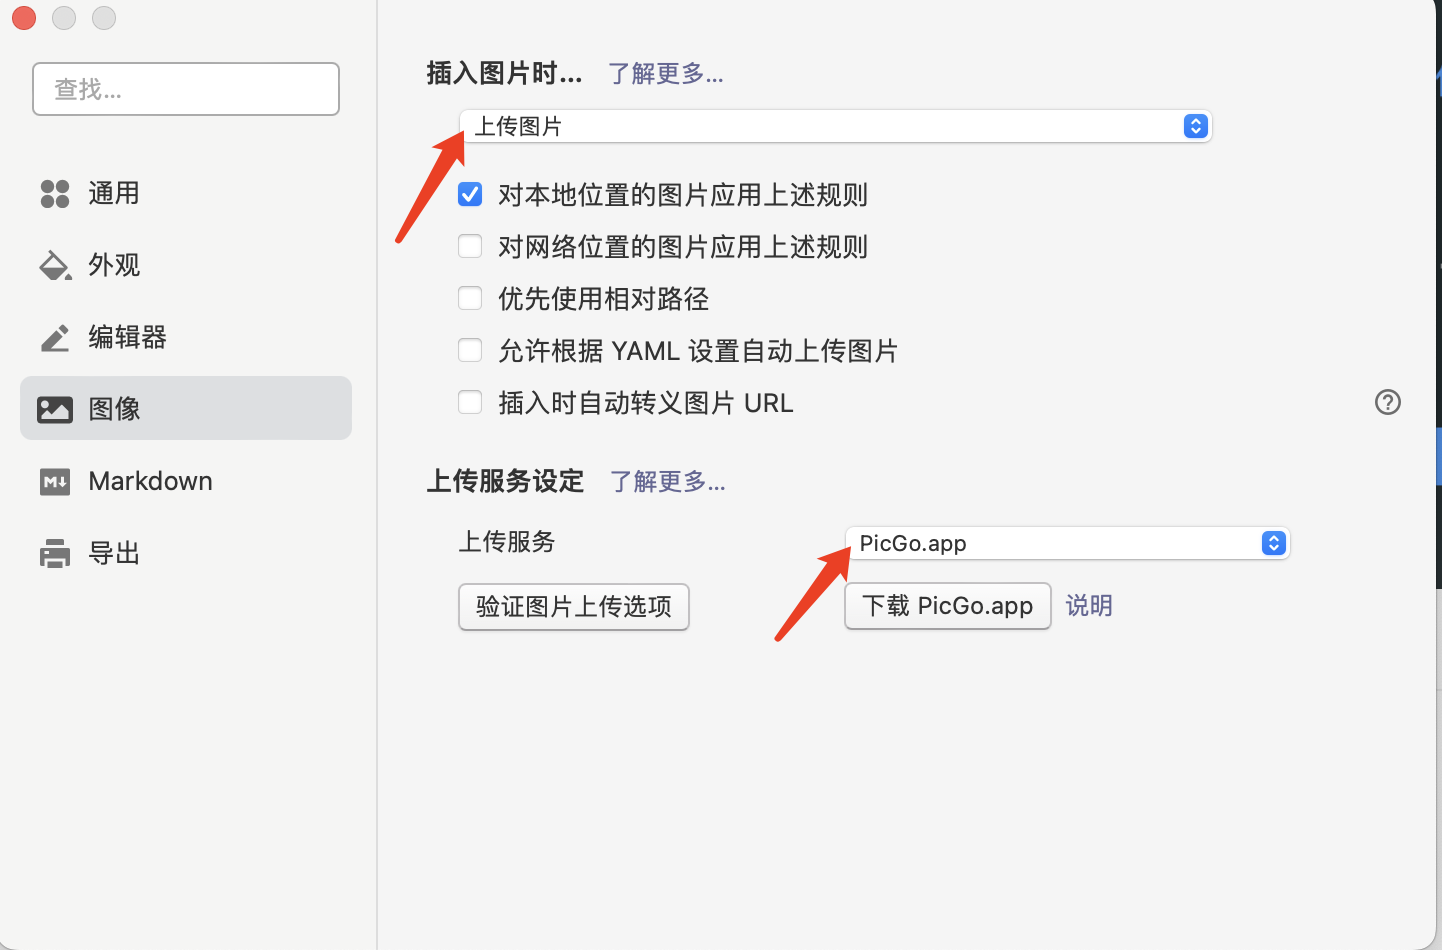
Task: Enable 对网络位置的图片应用上述规则 checkbox
Action: [470, 246]
